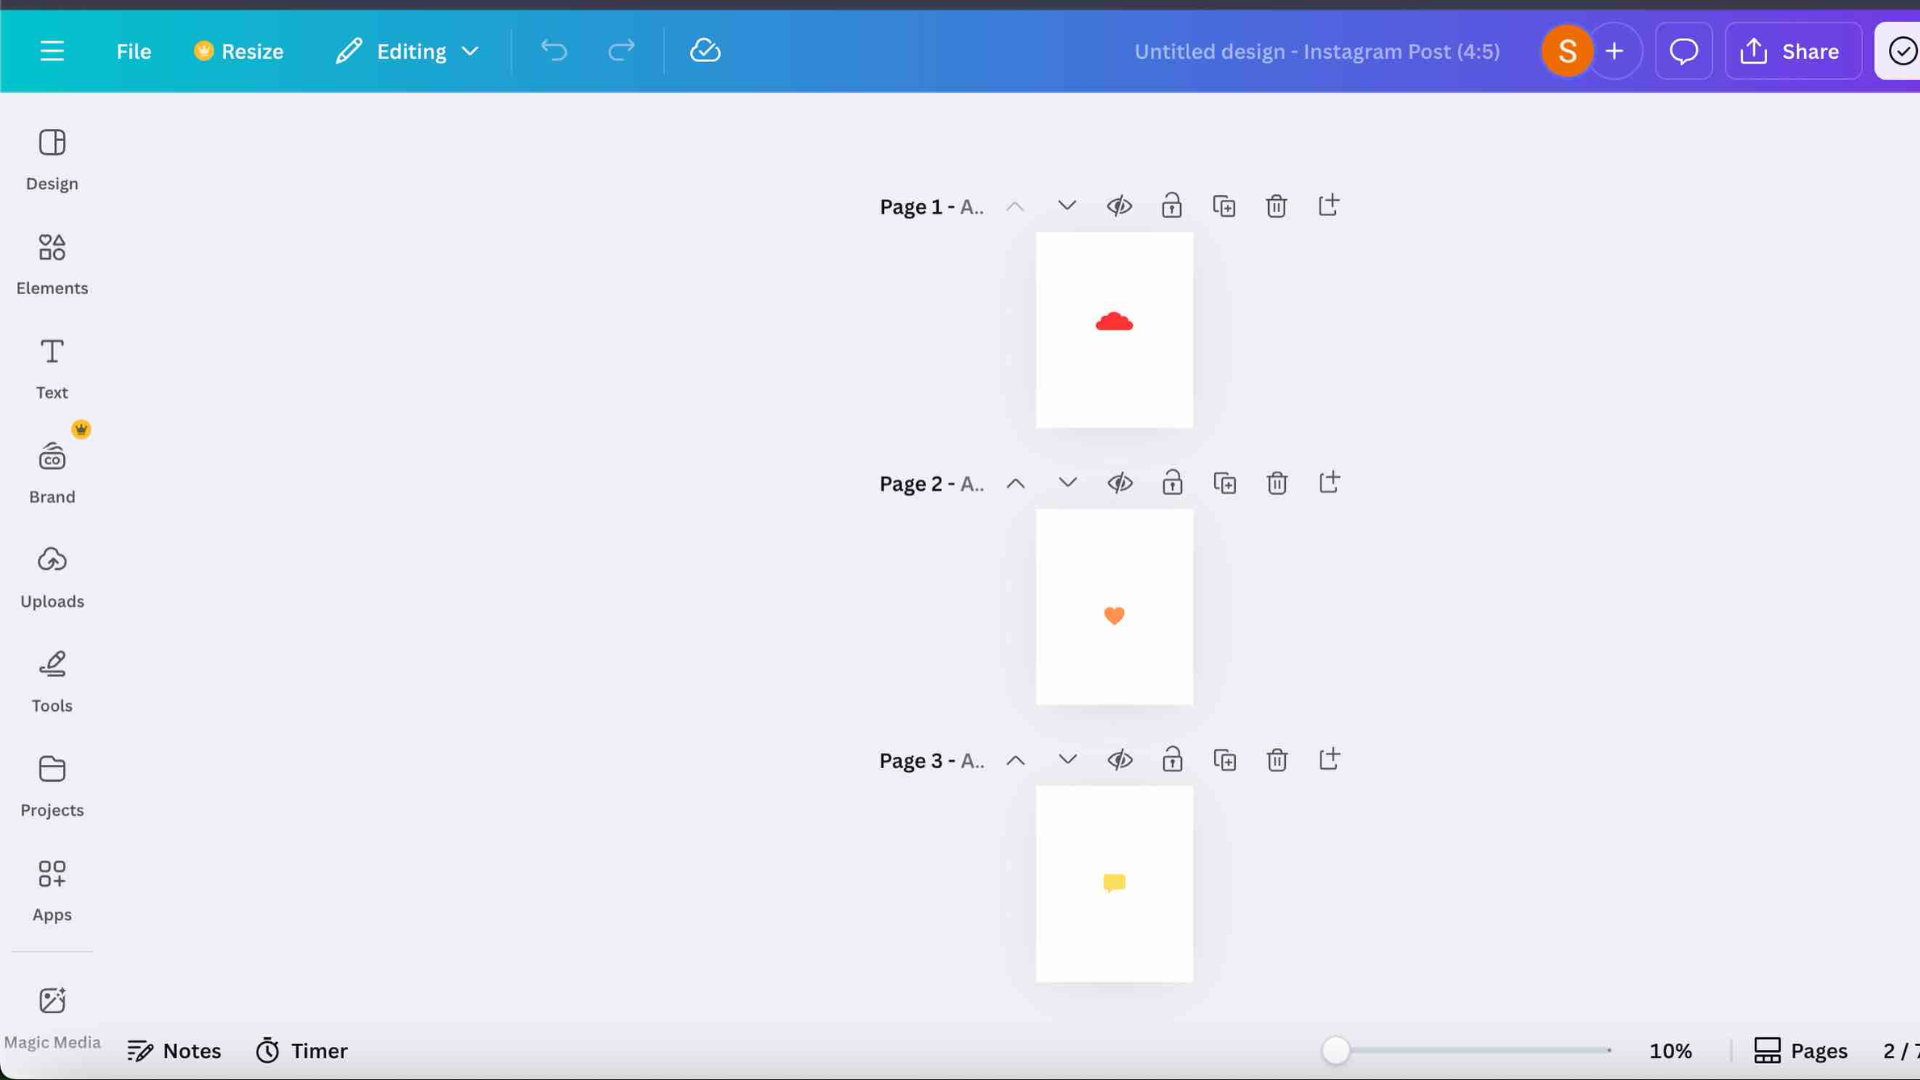The width and height of the screenshot is (1920, 1080).
Task: Open the Elements panel
Action: pyautogui.click(x=52, y=262)
